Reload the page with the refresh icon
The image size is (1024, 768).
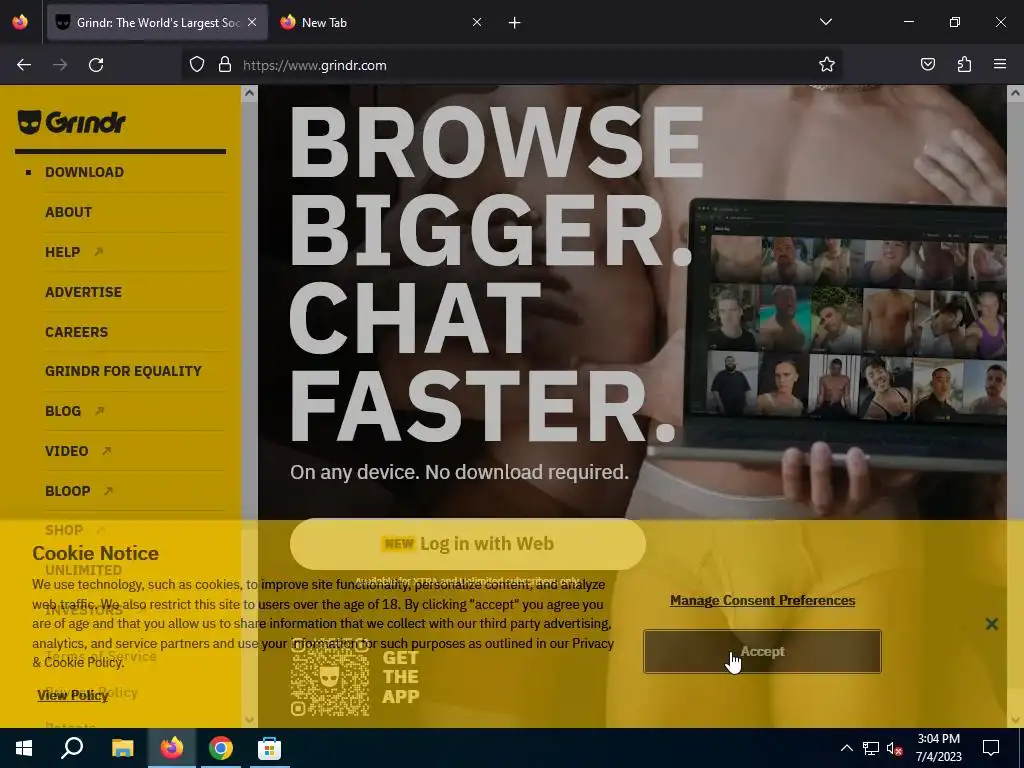click(x=96, y=65)
